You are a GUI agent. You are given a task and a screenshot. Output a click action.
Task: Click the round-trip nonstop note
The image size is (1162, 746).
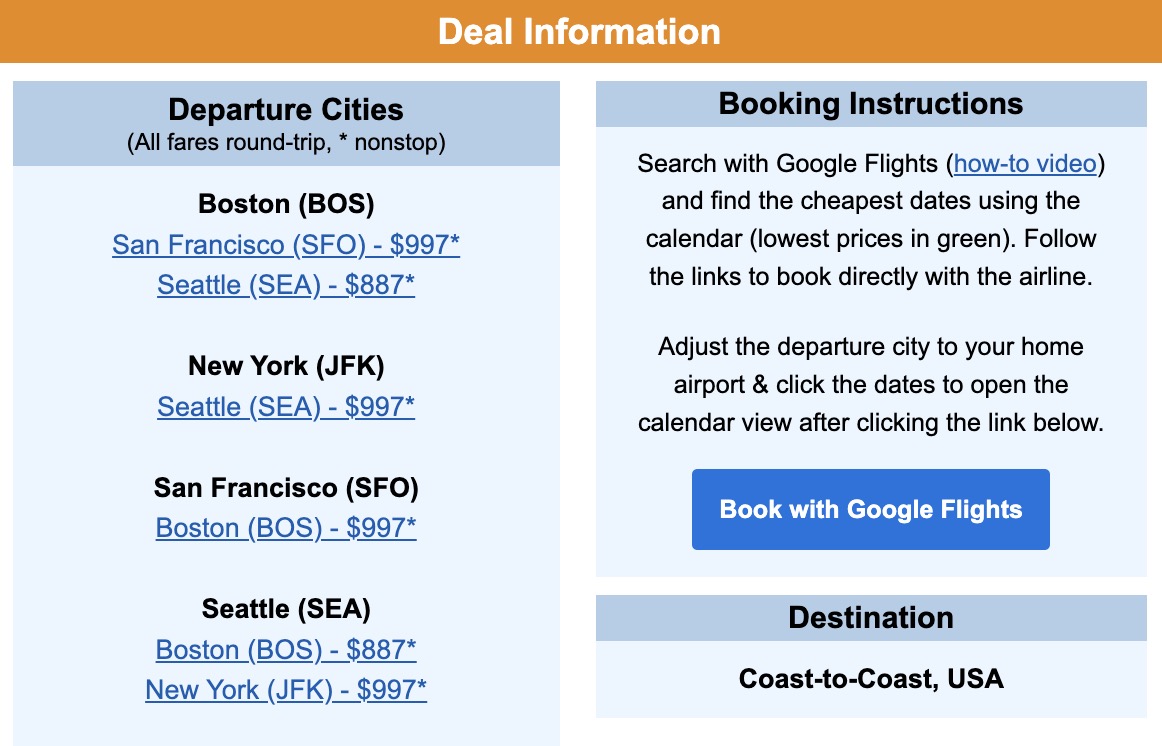tap(286, 142)
